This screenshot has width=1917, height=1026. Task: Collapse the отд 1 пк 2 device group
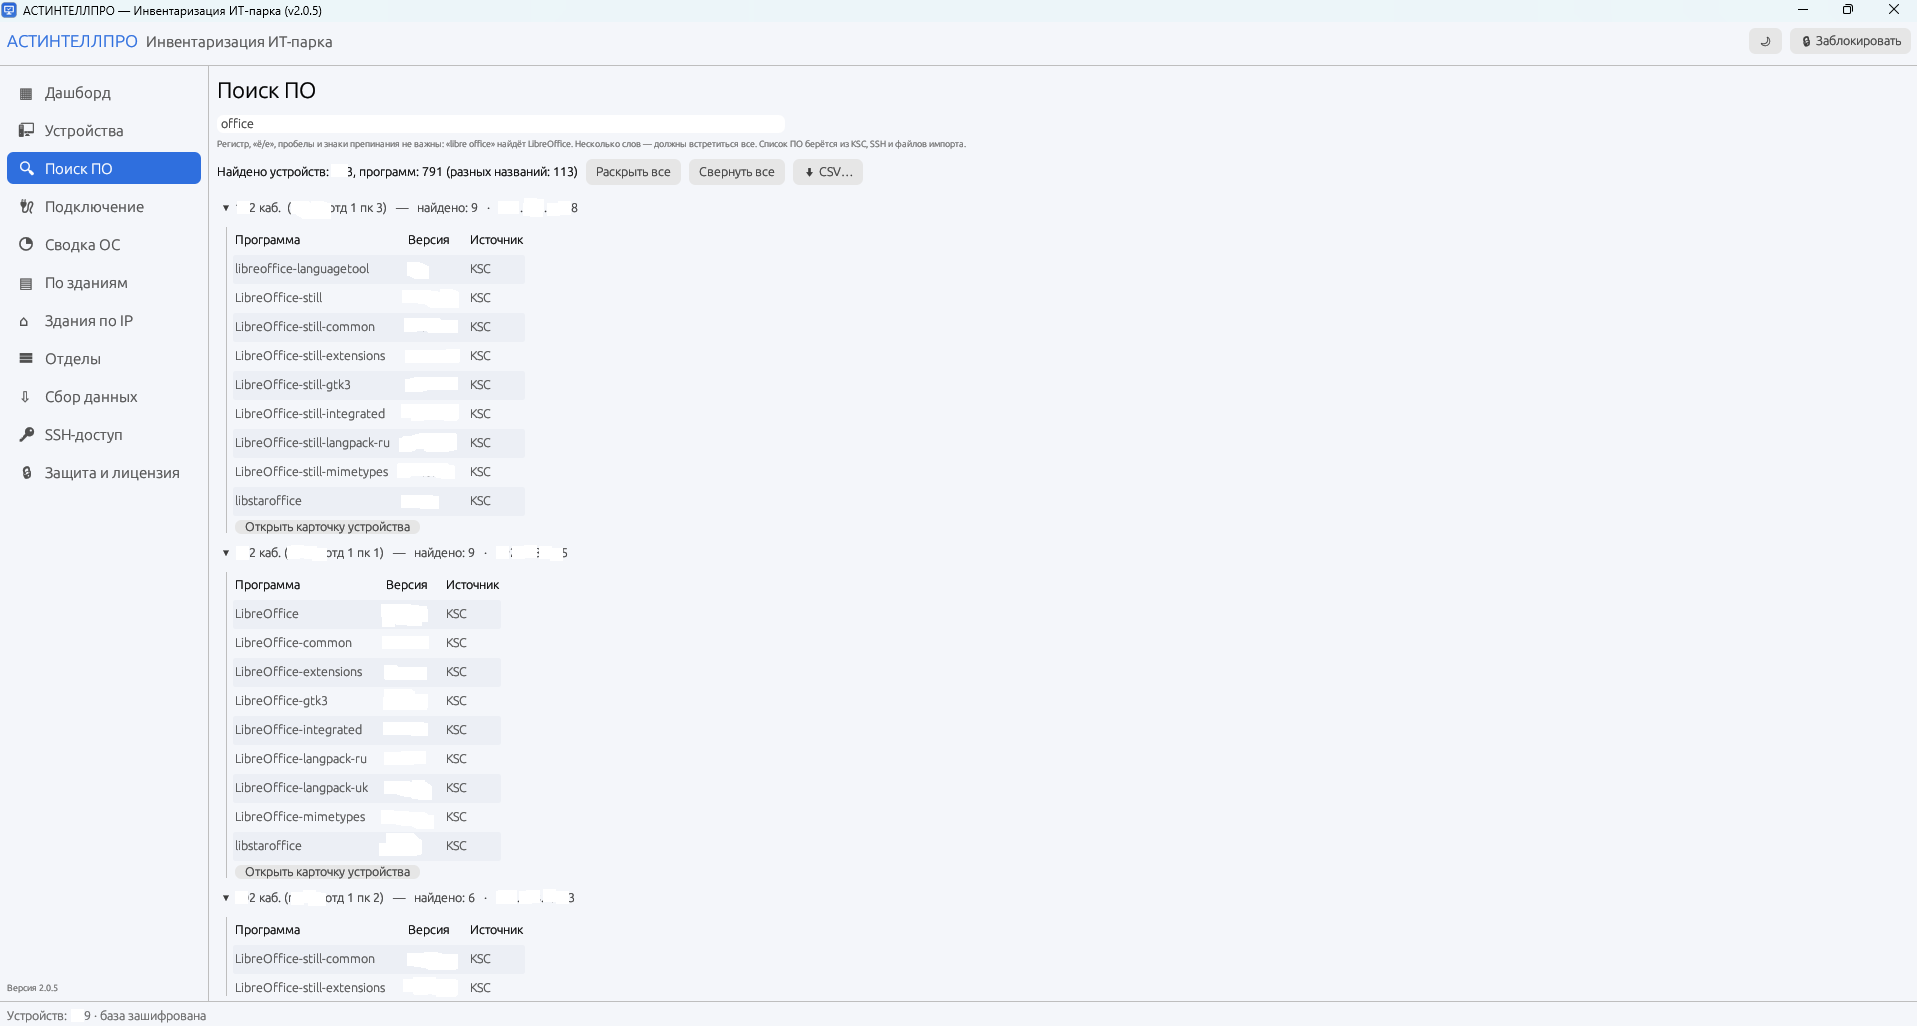226,898
